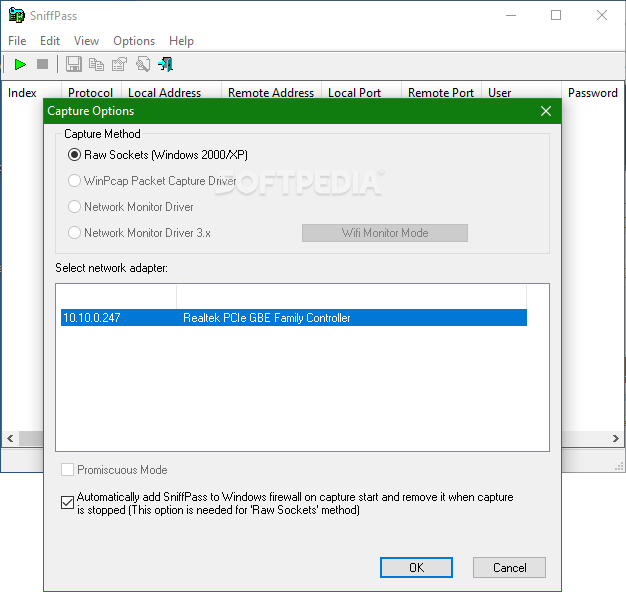The width and height of the screenshot is (626, 592).
Task: Click the Wifi Monitor Mode button
Action: [385, 233]
